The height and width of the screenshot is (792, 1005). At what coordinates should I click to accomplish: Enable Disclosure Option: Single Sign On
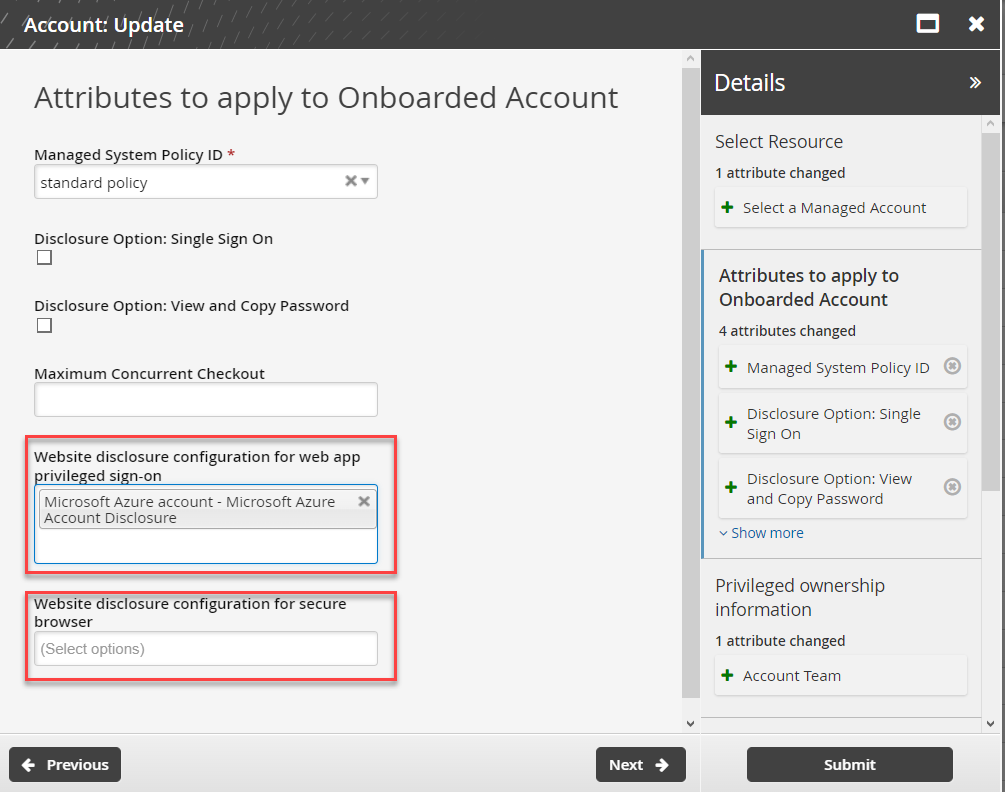pos(43,257)
